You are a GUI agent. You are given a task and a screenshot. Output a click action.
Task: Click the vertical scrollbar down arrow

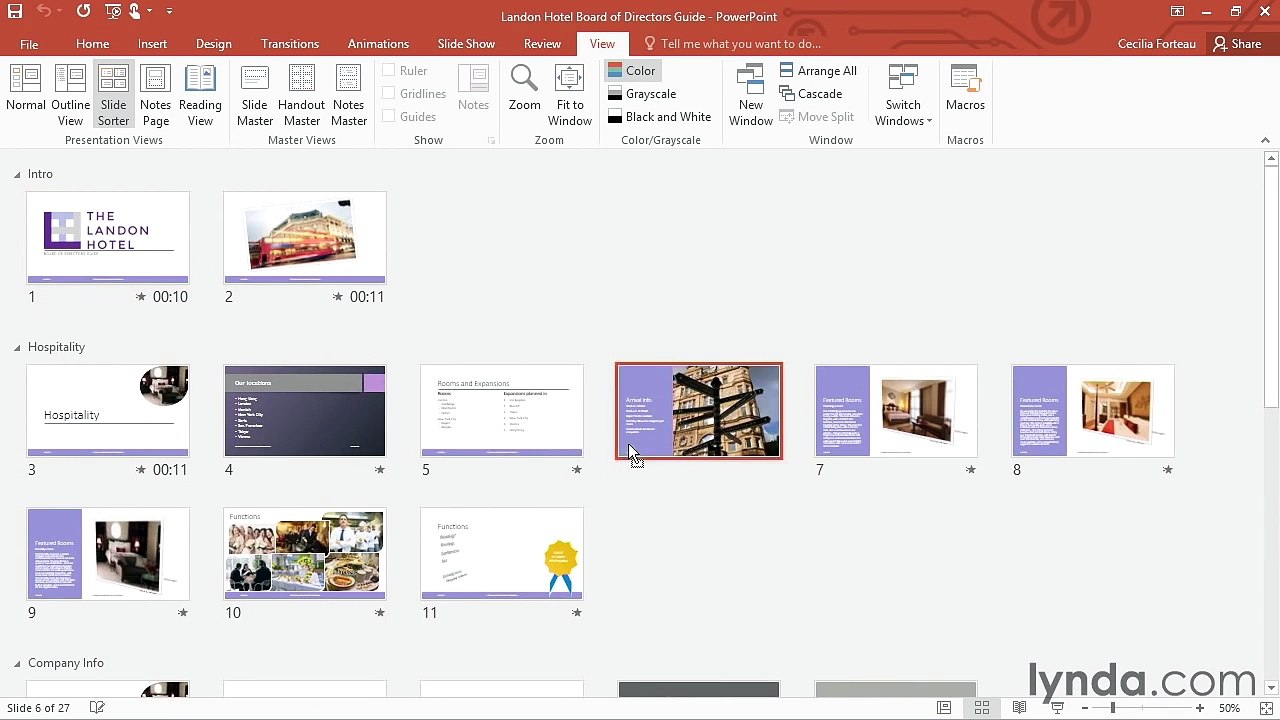tap(1271, 688)
